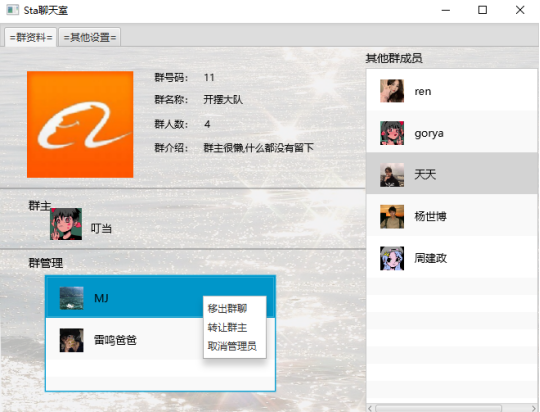Click the 群人数 label
This screenshot has width=540, height=412.
point(171,124)
